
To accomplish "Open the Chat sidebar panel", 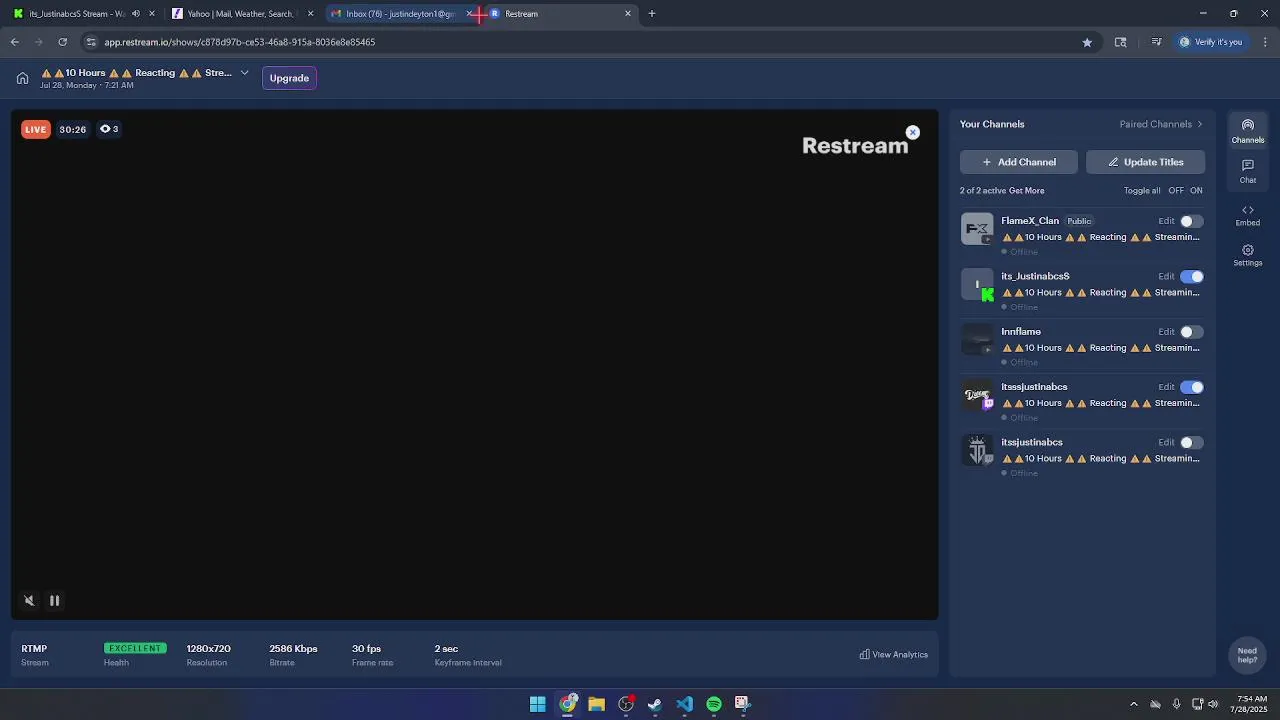I will pos(1247,171).
